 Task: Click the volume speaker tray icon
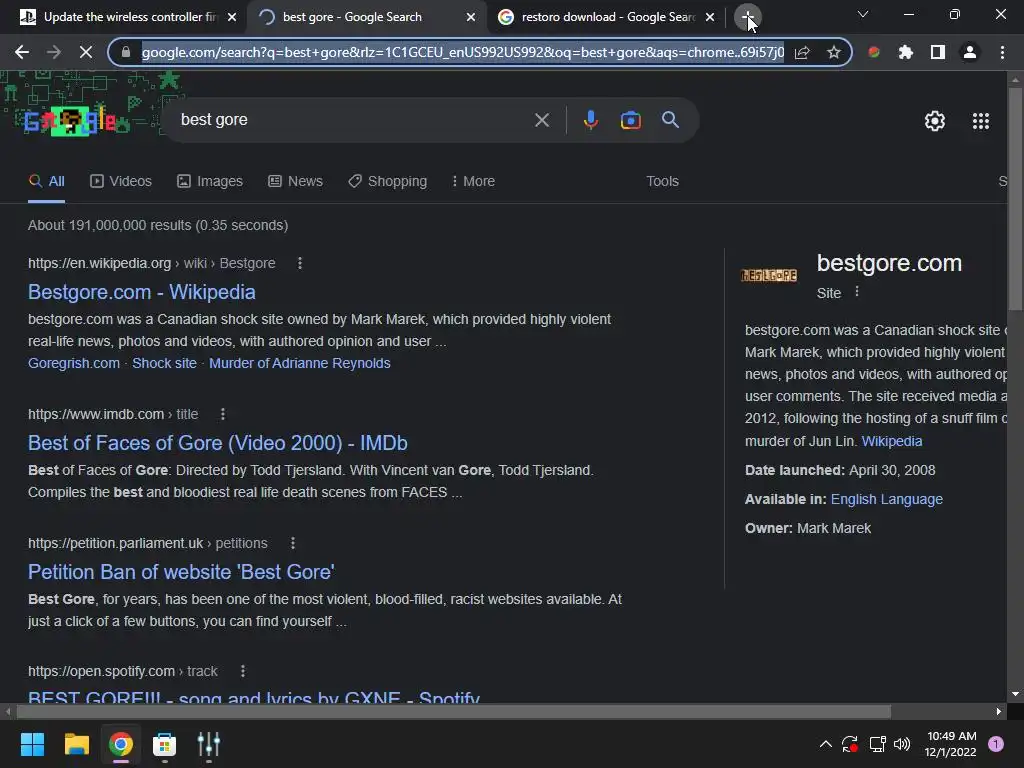click(x=902, y=744)
